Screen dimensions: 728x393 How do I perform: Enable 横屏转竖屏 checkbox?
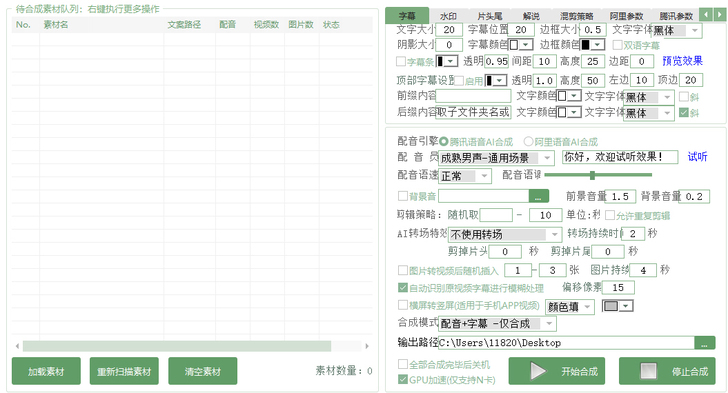click(x=403, y=305)
